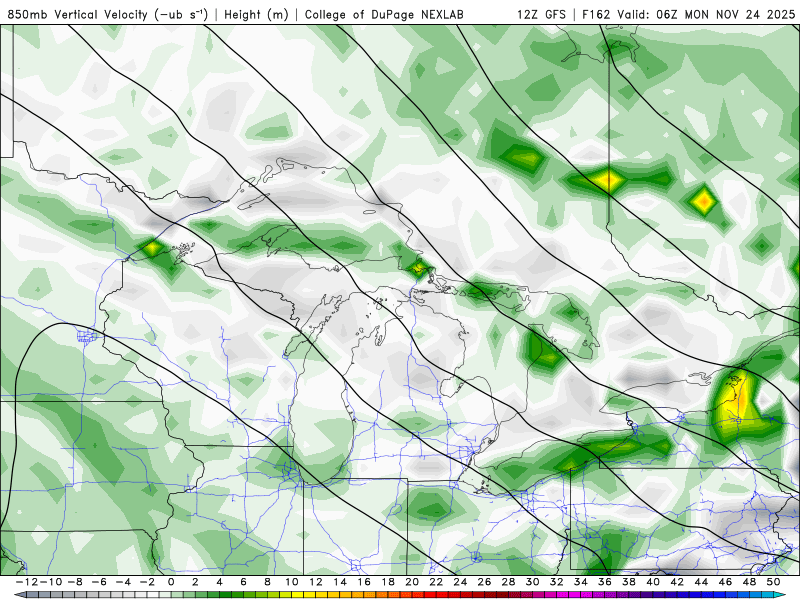The height and width of the screenshot is (600, 800).
Task: Click the '-12' color scale label
Action: (x=26, y=582)
